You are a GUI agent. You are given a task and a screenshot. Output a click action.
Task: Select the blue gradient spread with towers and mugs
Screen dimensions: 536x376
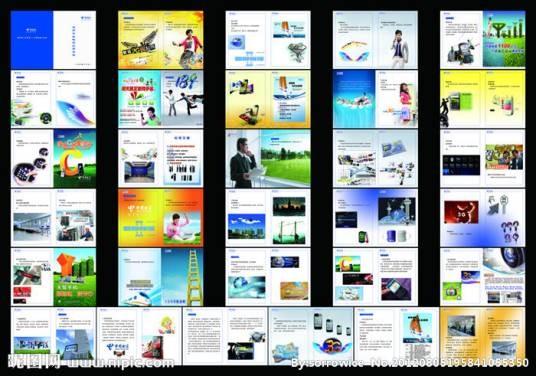(x=375, y=218)
